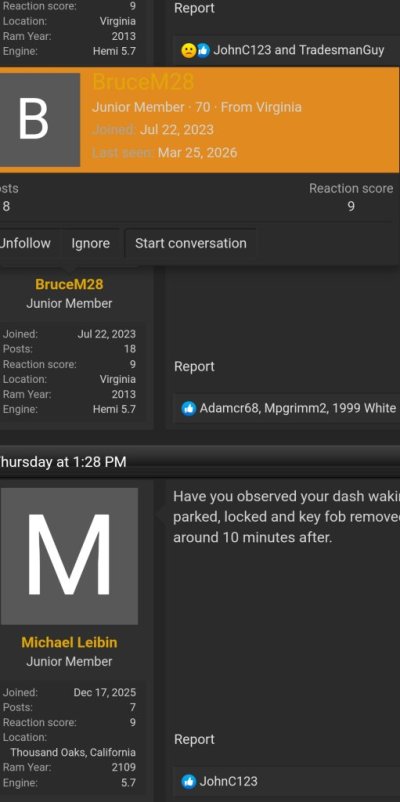Screen dimensions: 400x802
Task: View reactions by JohnC123 and TradesmanGuy
Action: pos(298,50)
